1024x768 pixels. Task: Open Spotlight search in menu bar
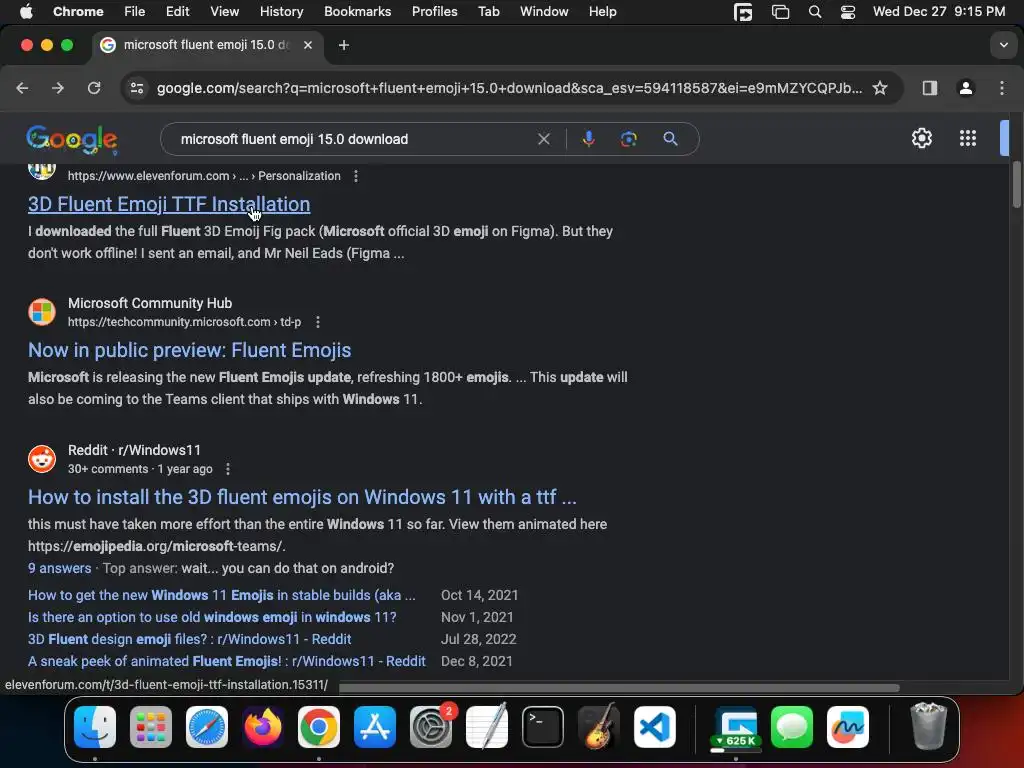pyautogui.click(x=814, y=12)
